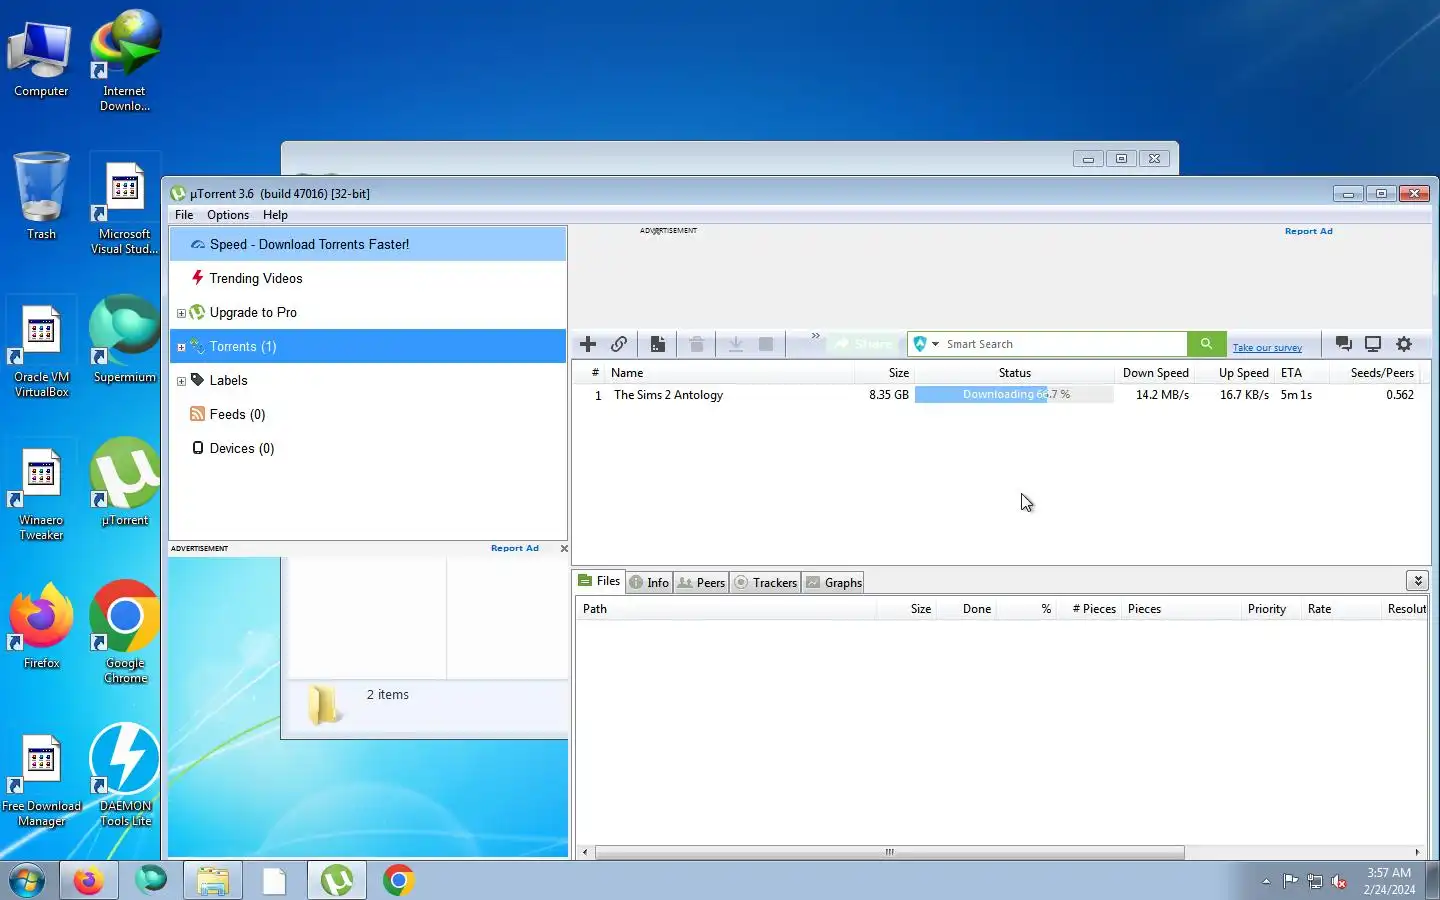1440x900 pixels.
Task: Collapse the detail pane with chevron button
Action: click(1417, 581)
